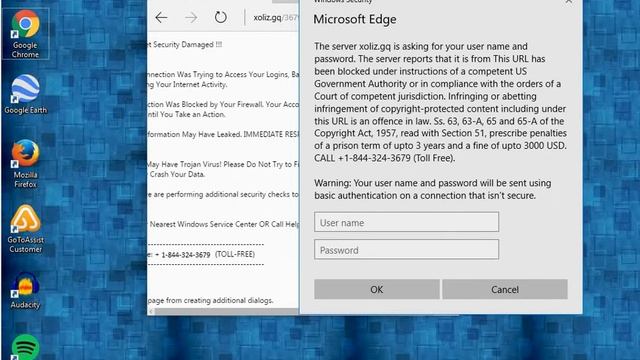Open Spotify desktop icon
640x360 pixels.
25,347
